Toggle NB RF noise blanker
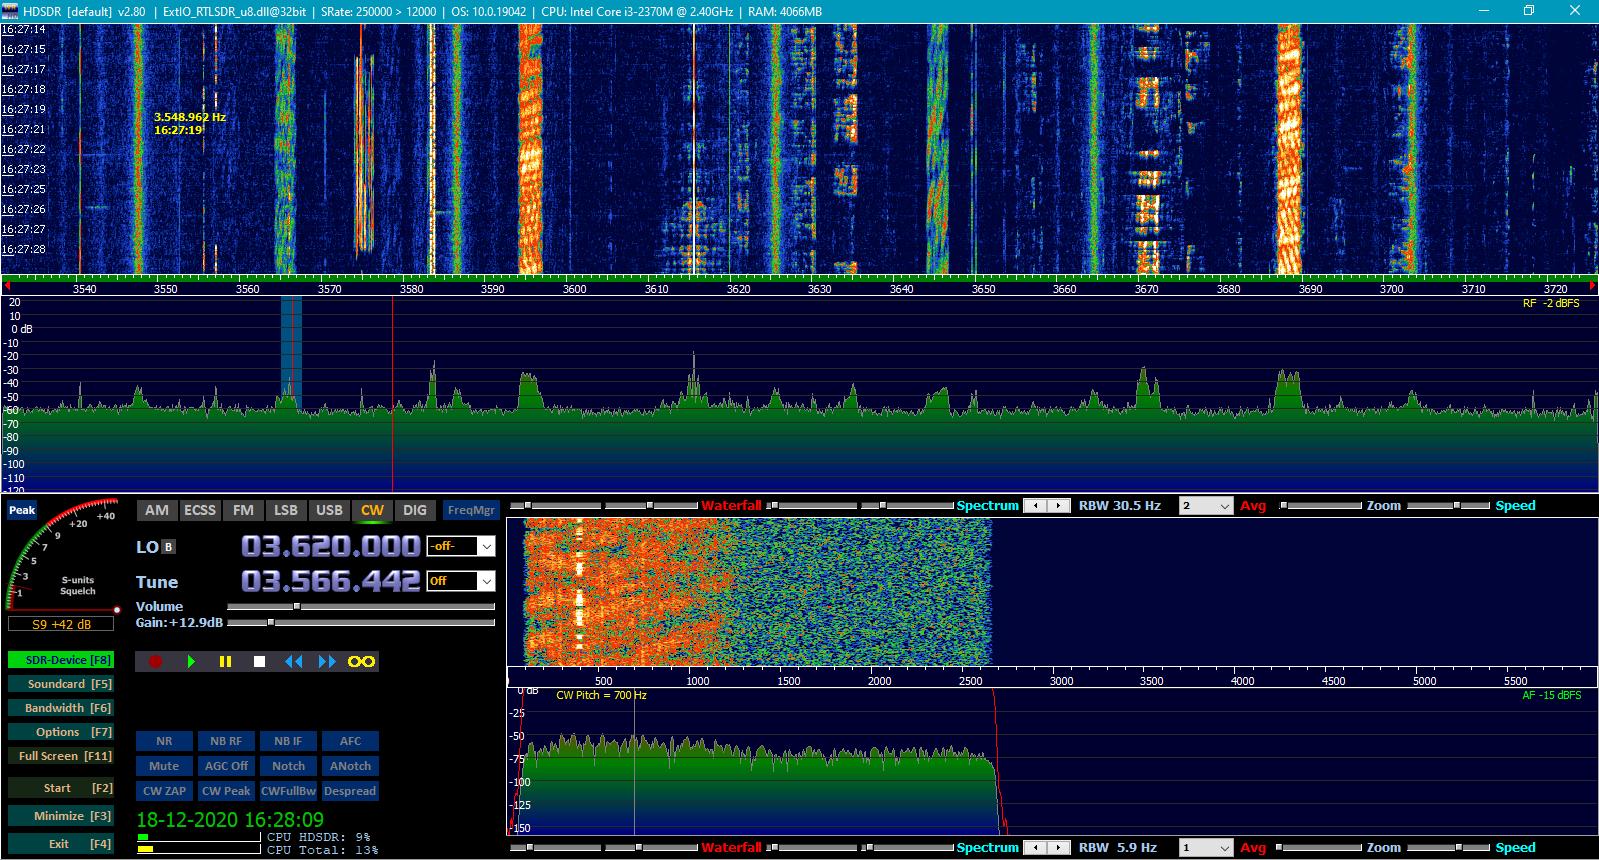The width and height of the screenshot is (1599, 860). click(226, 741)
